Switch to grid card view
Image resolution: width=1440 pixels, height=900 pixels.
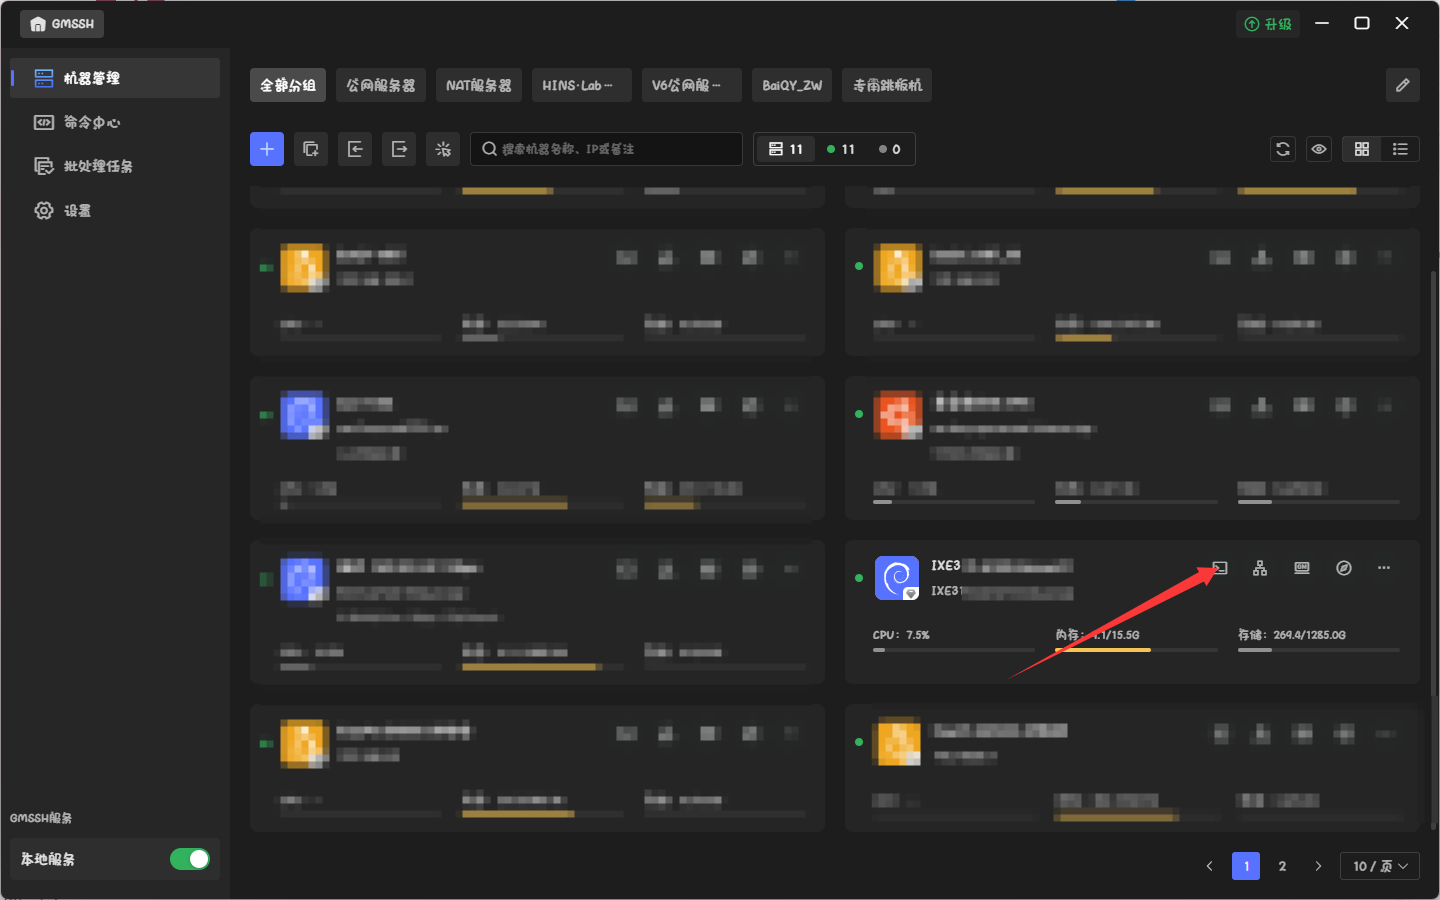click(1362, 149)
